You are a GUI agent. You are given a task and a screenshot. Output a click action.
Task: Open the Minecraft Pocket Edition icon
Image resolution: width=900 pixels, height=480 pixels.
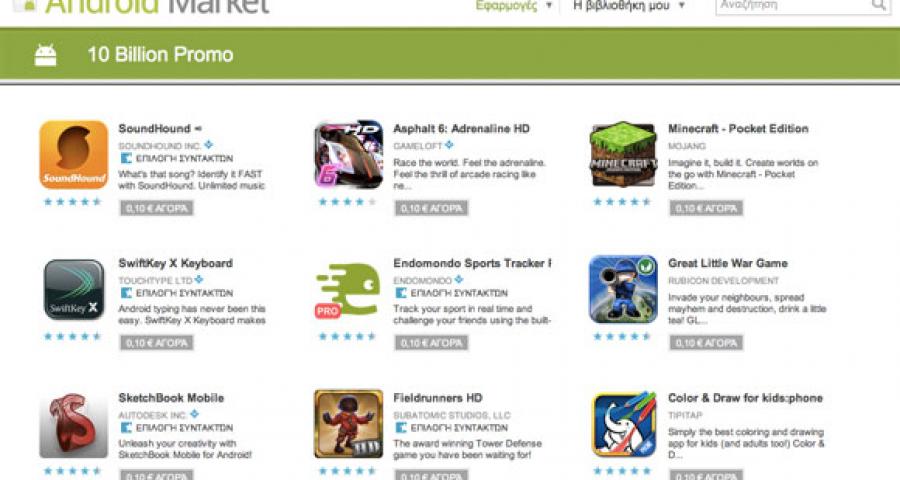coord(623,154)
